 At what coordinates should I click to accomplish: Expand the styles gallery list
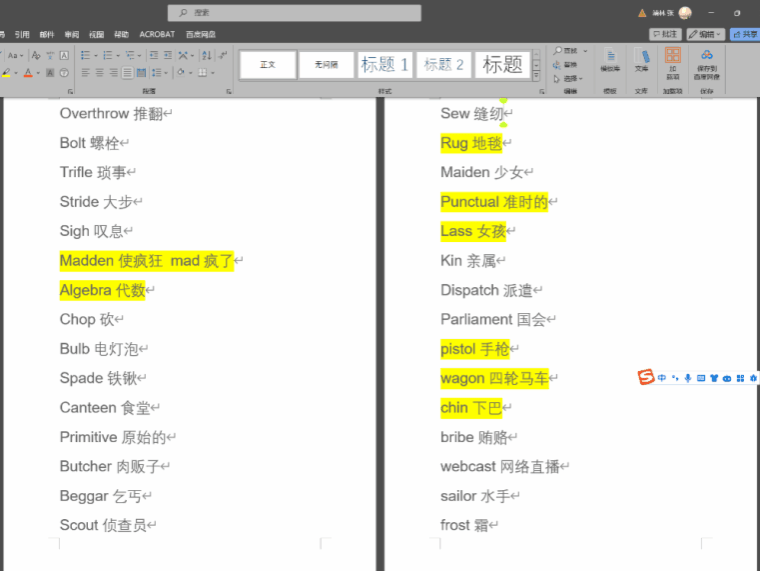[x=537, y=77]
